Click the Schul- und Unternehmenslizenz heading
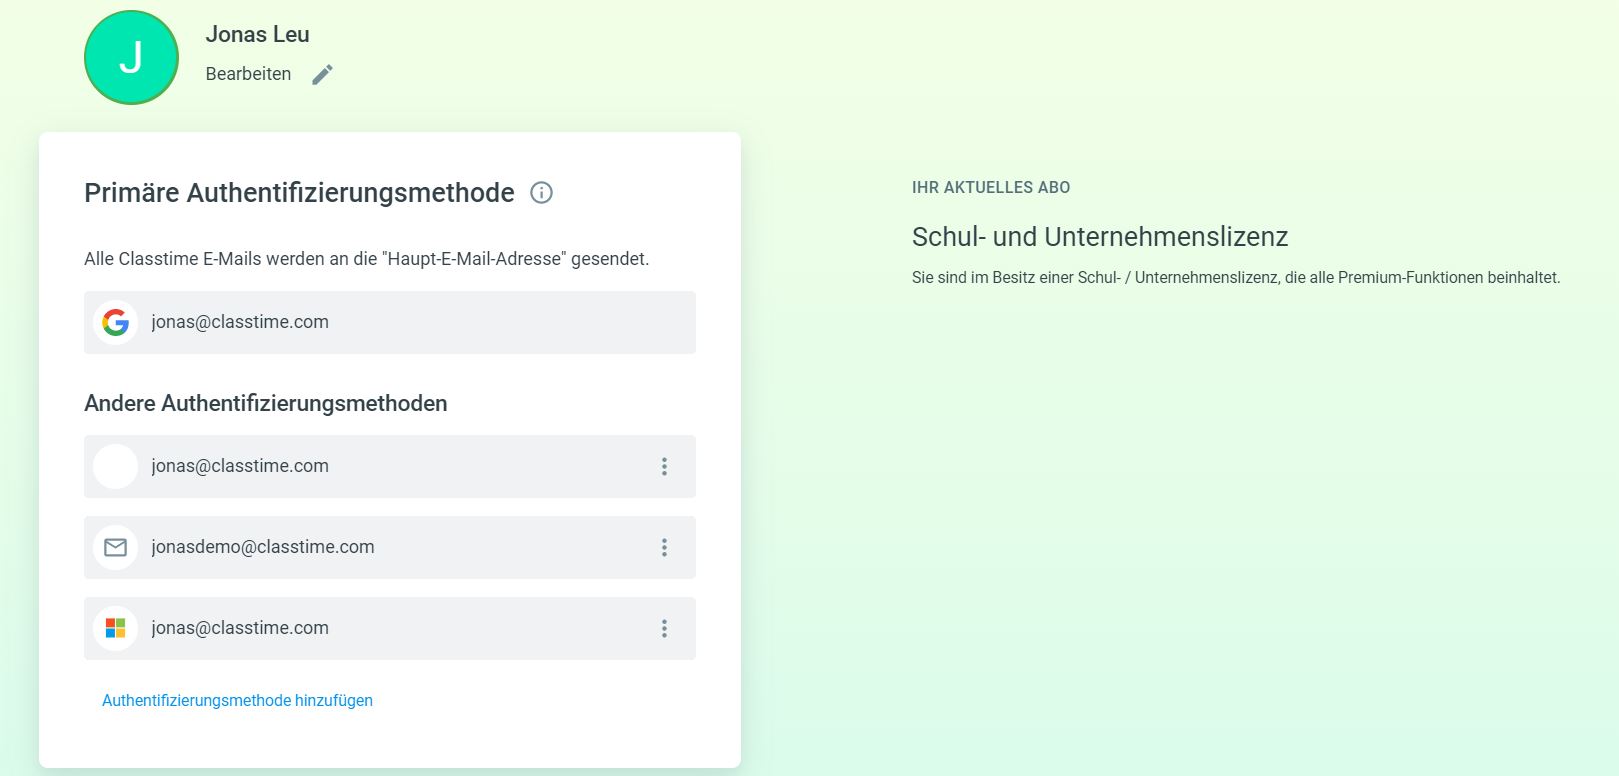Screen dimensions: 1619x776 (1099, 237)
